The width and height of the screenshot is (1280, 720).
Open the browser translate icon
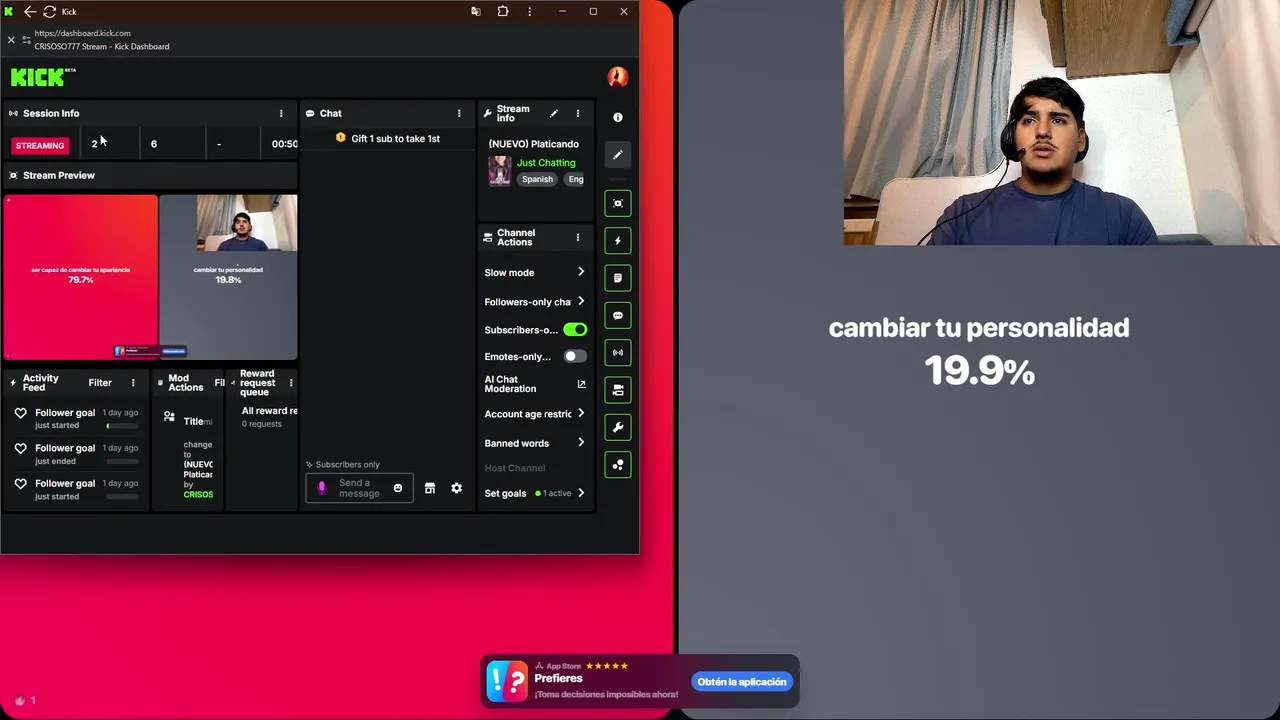[x=476, y=12]
